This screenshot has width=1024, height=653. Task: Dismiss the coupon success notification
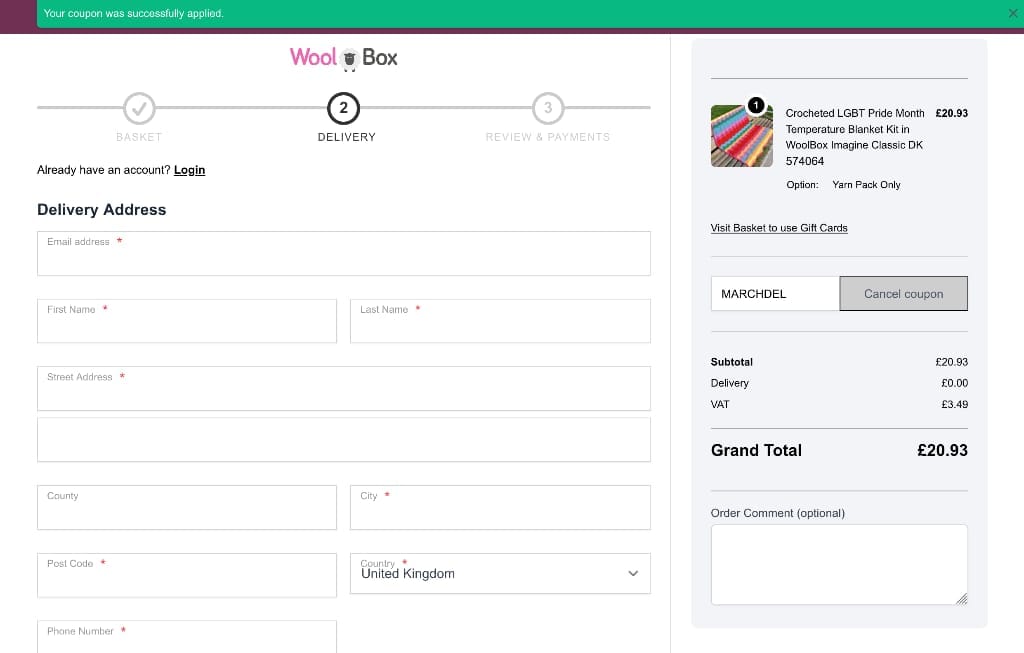[1012, 13]
